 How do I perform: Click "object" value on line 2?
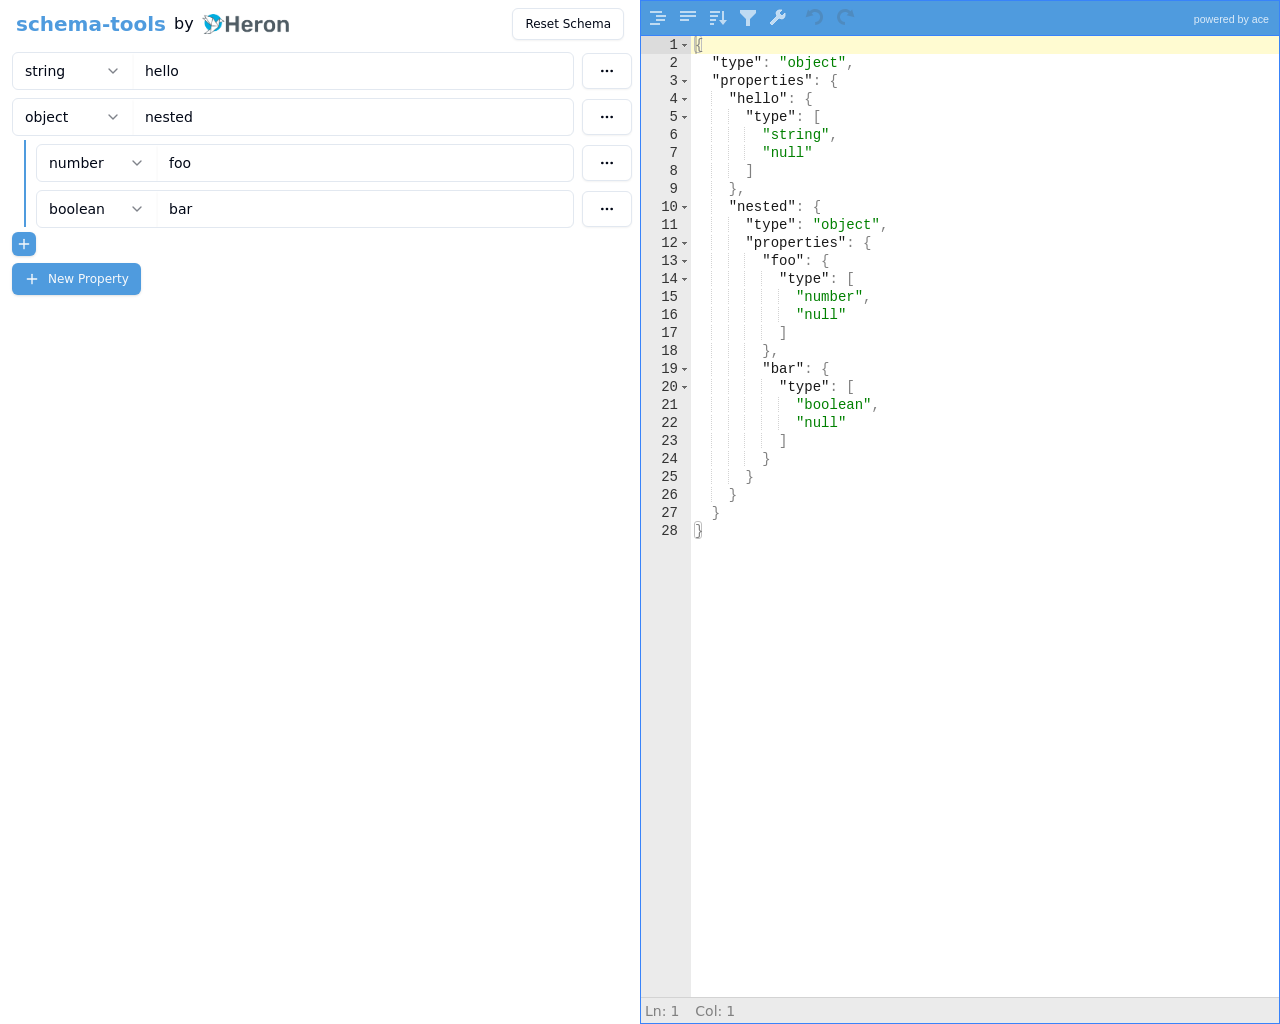813,63
